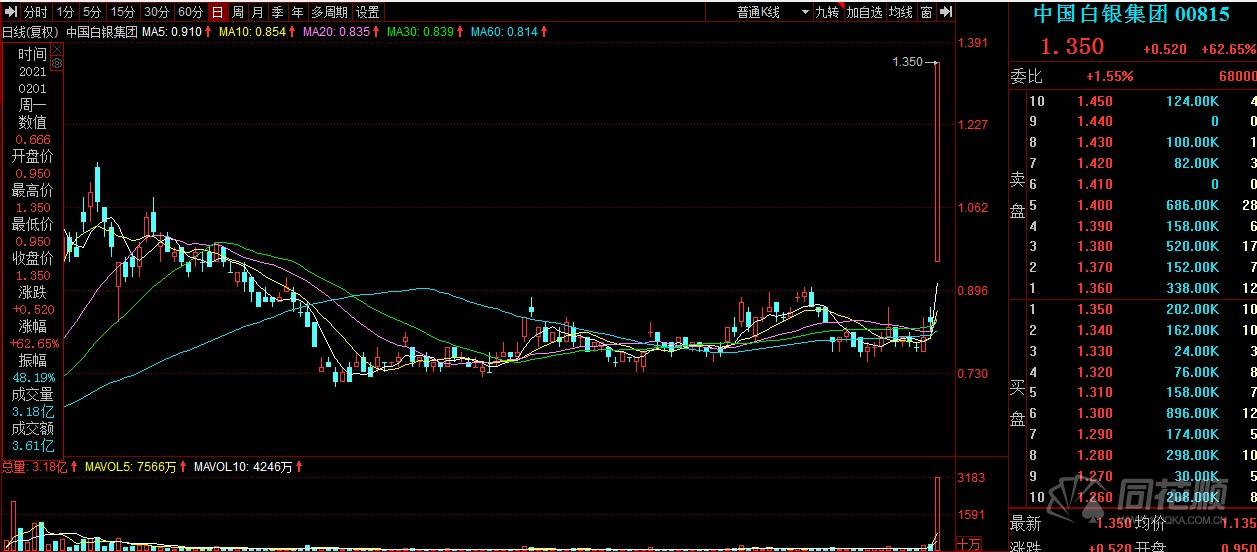Click the 1.350 price callout on chart

(907, 62)
